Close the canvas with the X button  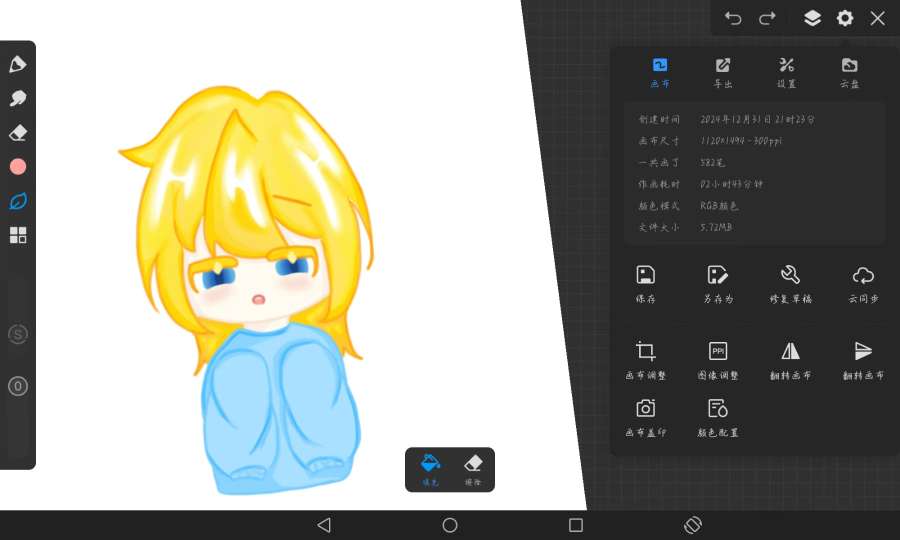coord(878,18)
